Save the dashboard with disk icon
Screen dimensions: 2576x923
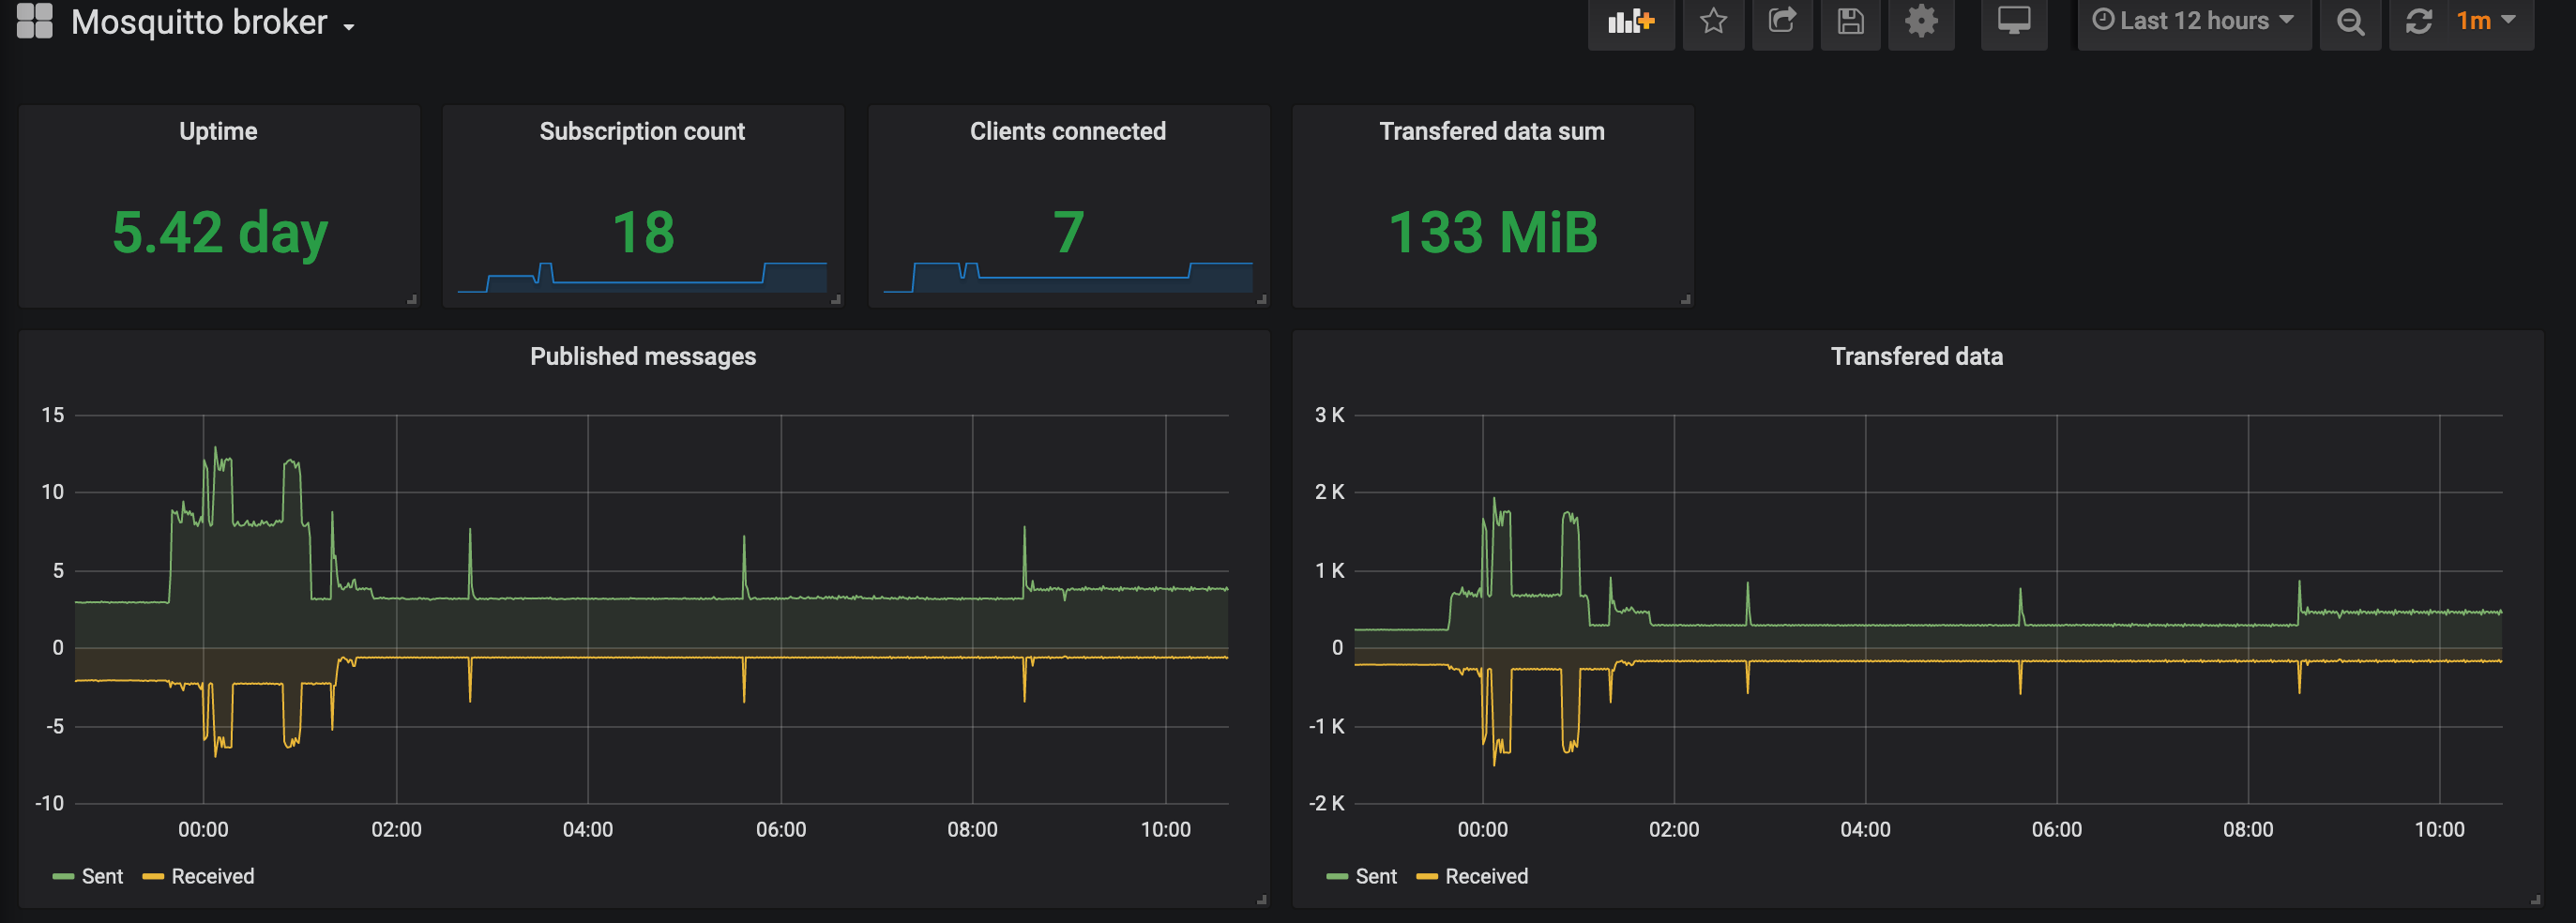pos(1850,21)
